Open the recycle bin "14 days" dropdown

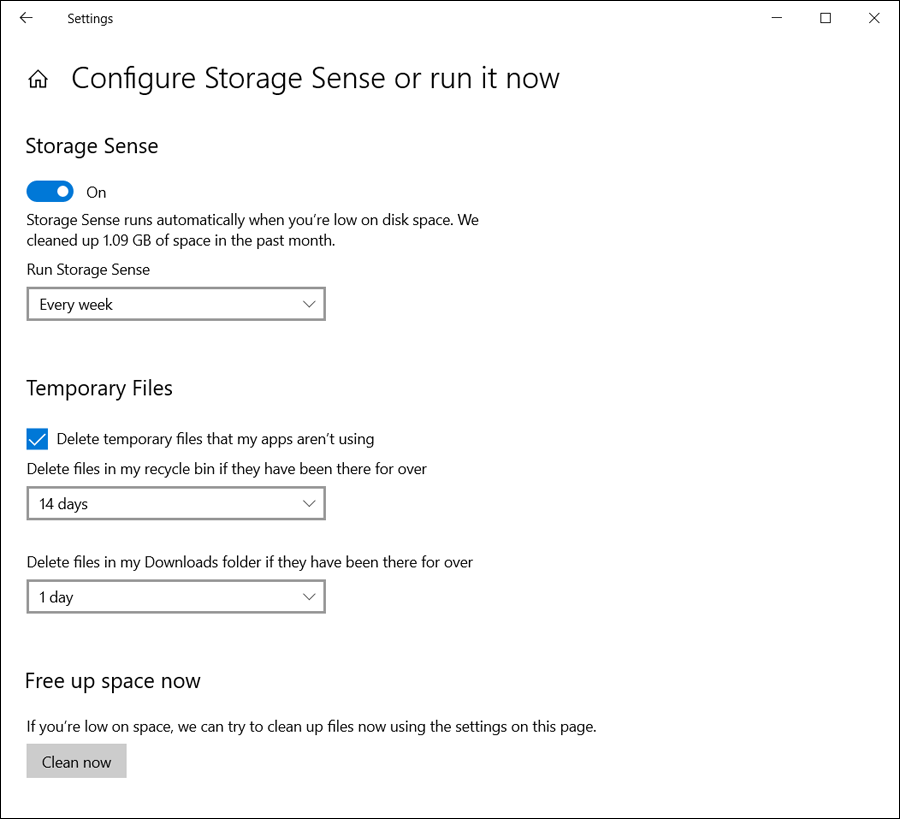pyautogui.click(x=175, y=504)
